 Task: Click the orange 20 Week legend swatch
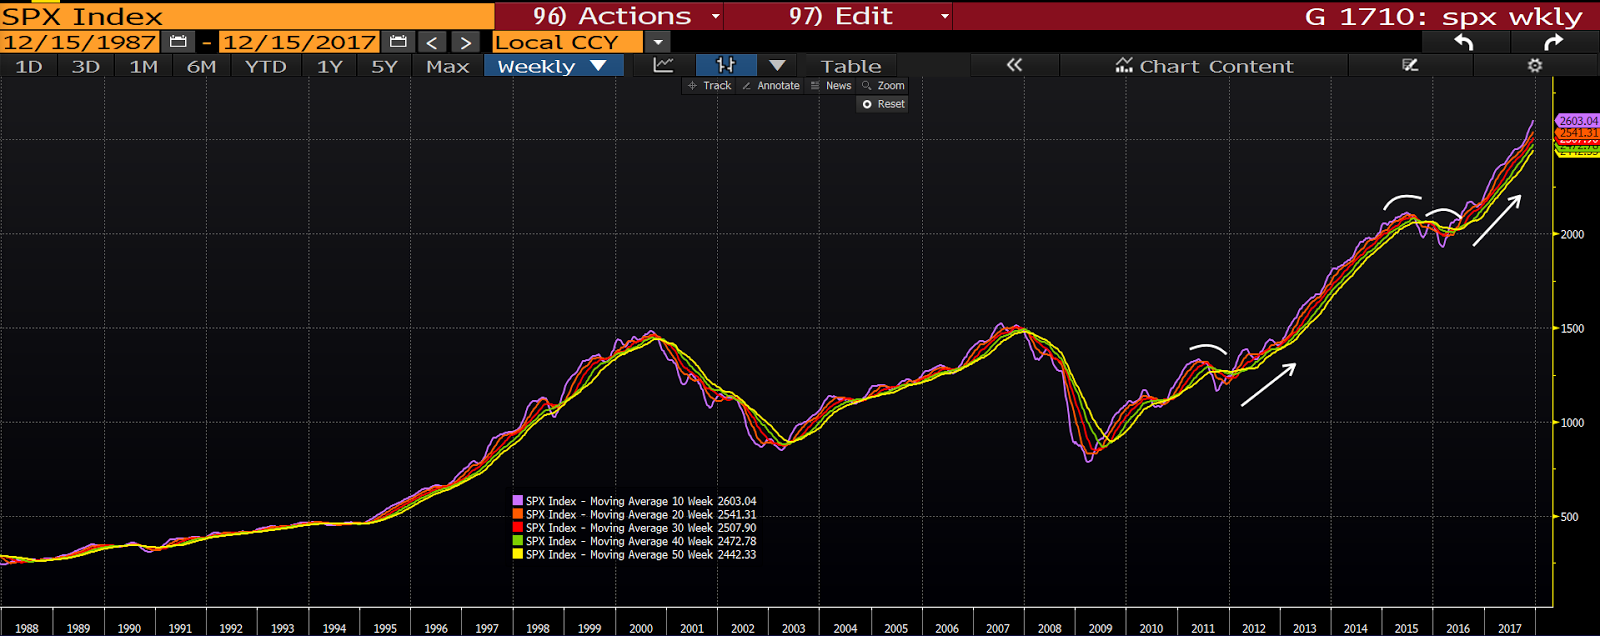(518, 514)
